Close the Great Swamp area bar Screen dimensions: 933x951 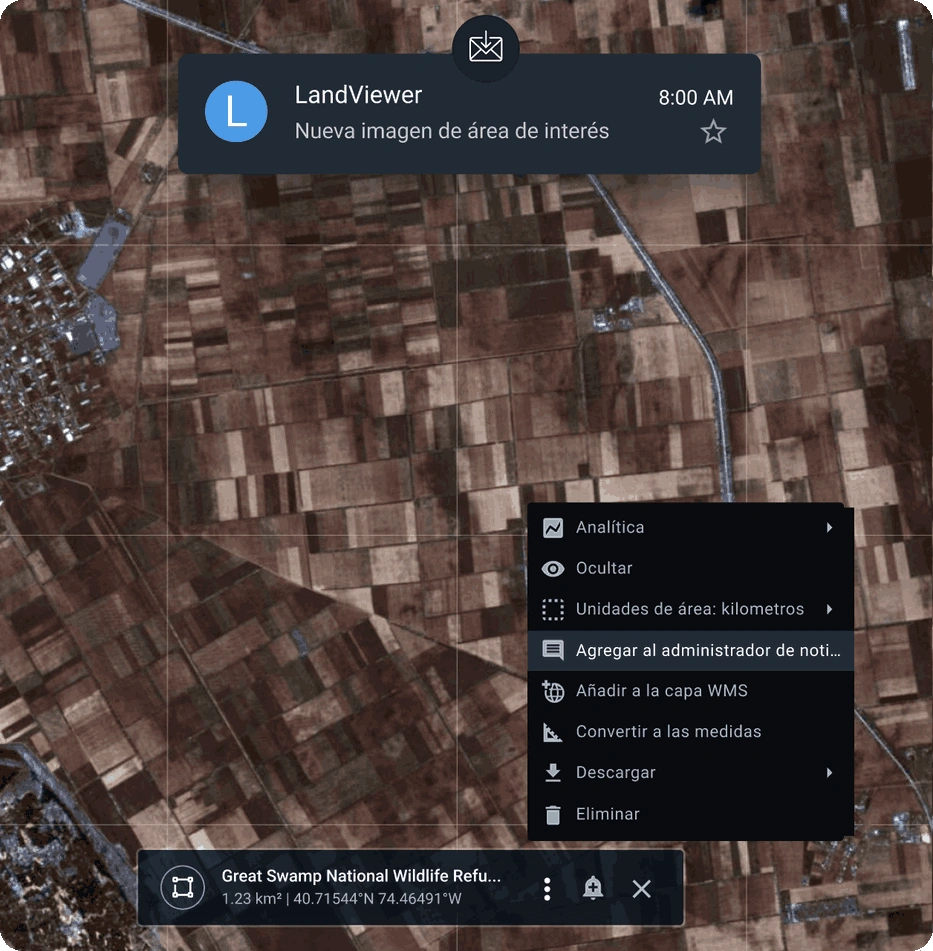642,888
